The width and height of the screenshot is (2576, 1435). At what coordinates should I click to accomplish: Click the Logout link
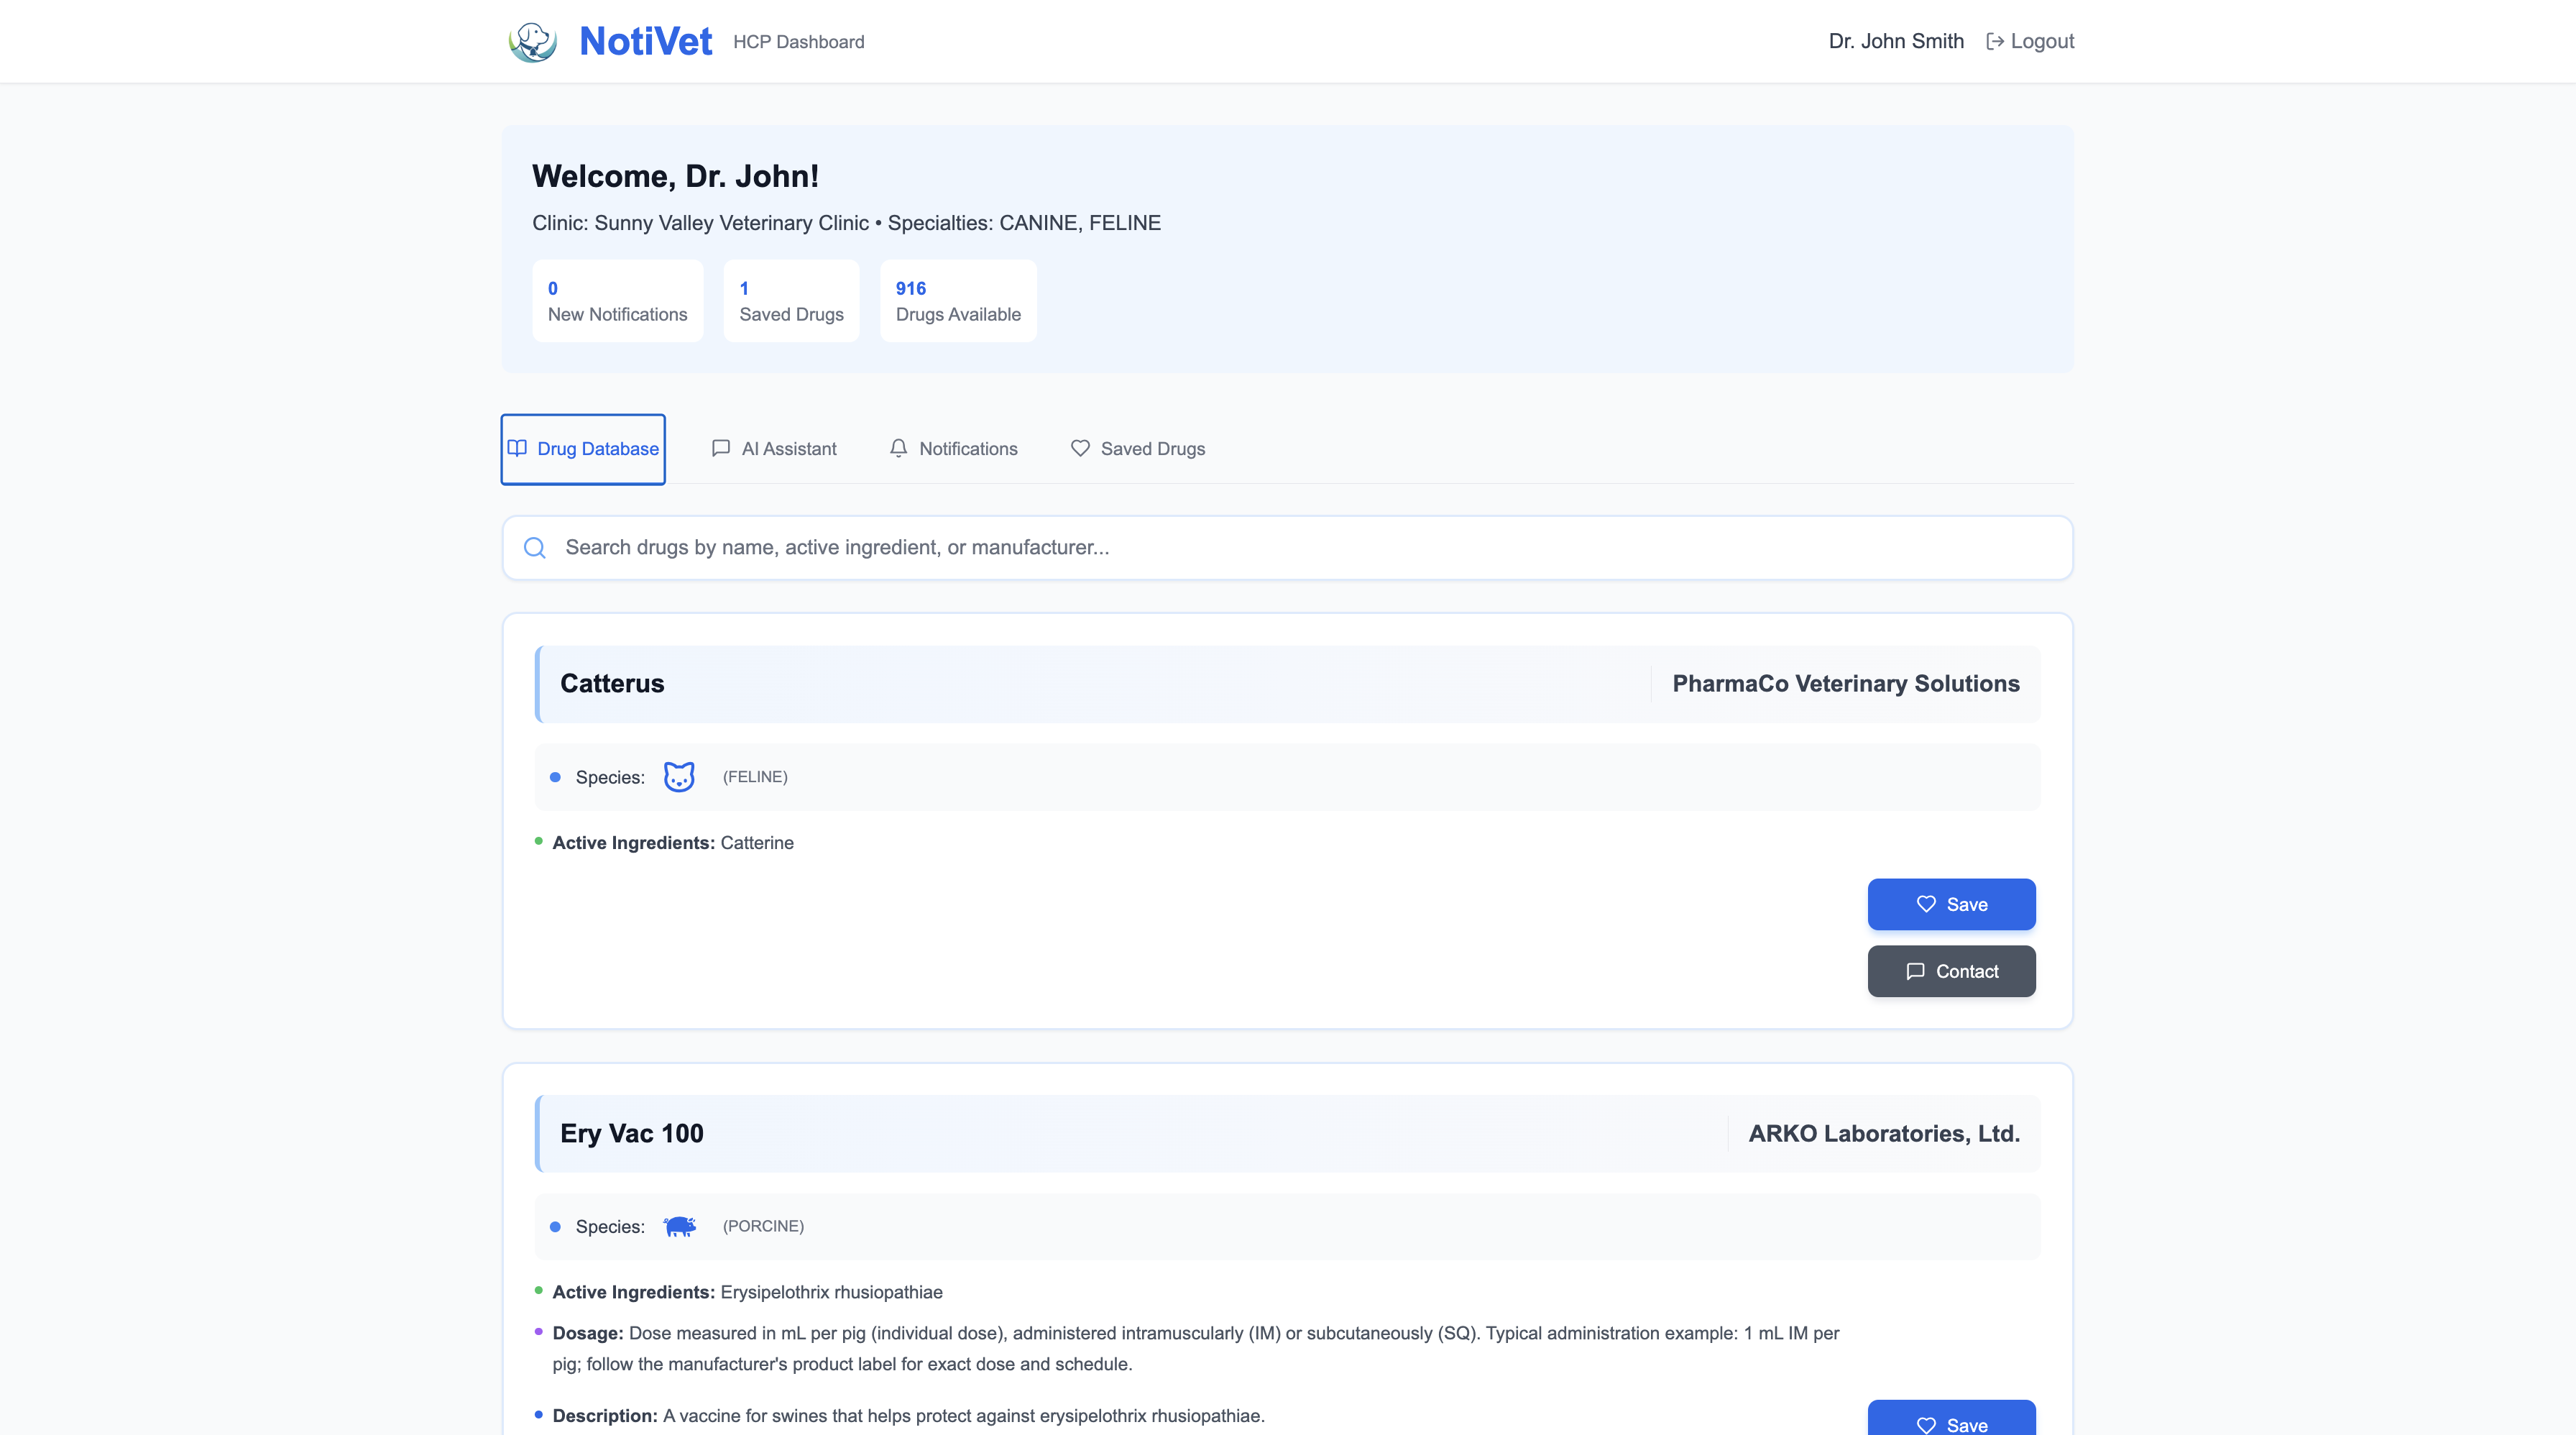(x=2041, y=42)
